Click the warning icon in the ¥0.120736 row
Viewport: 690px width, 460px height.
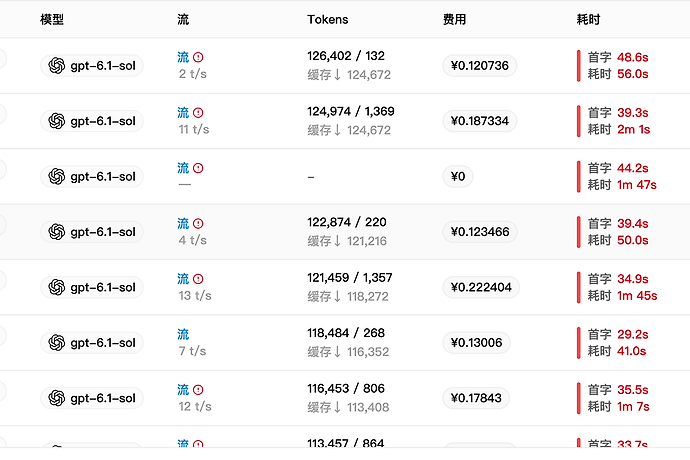[x=198, y=57]
